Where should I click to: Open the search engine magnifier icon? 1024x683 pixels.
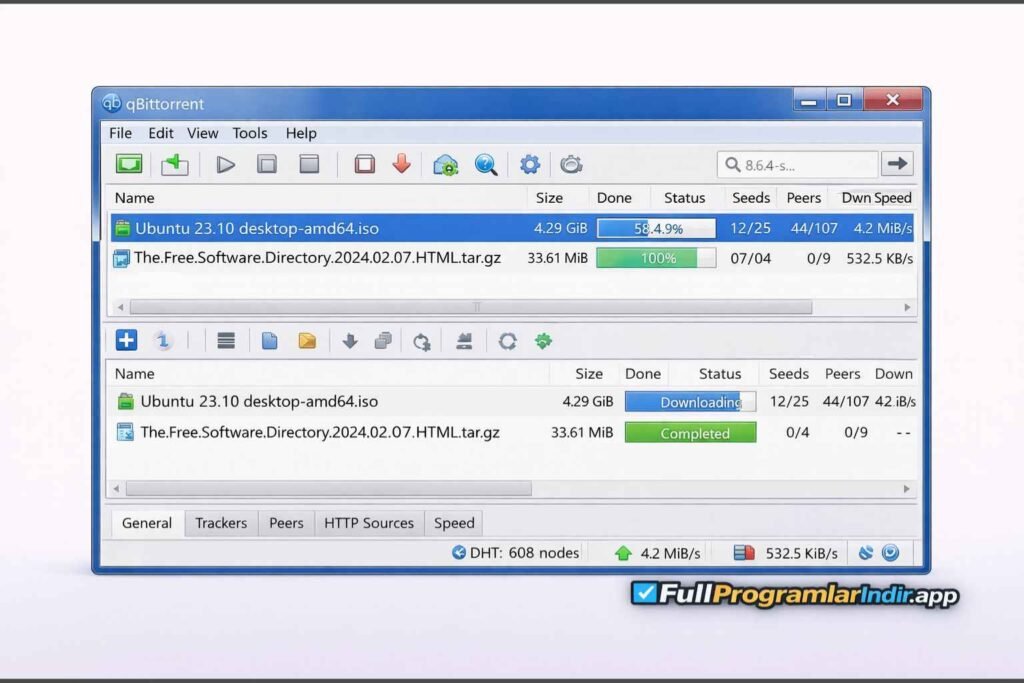(487, 164)
